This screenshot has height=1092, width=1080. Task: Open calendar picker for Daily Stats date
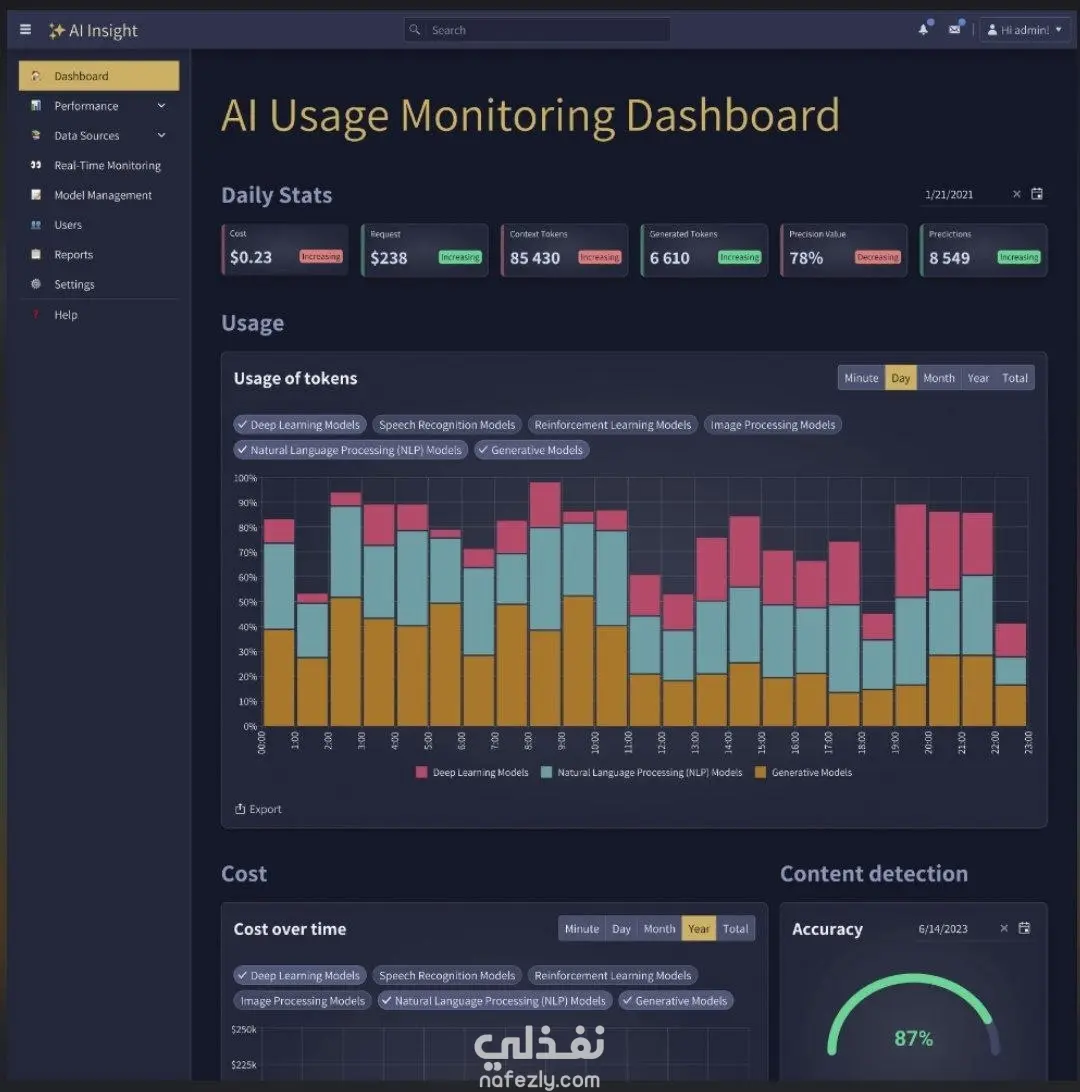(1036, 194)
